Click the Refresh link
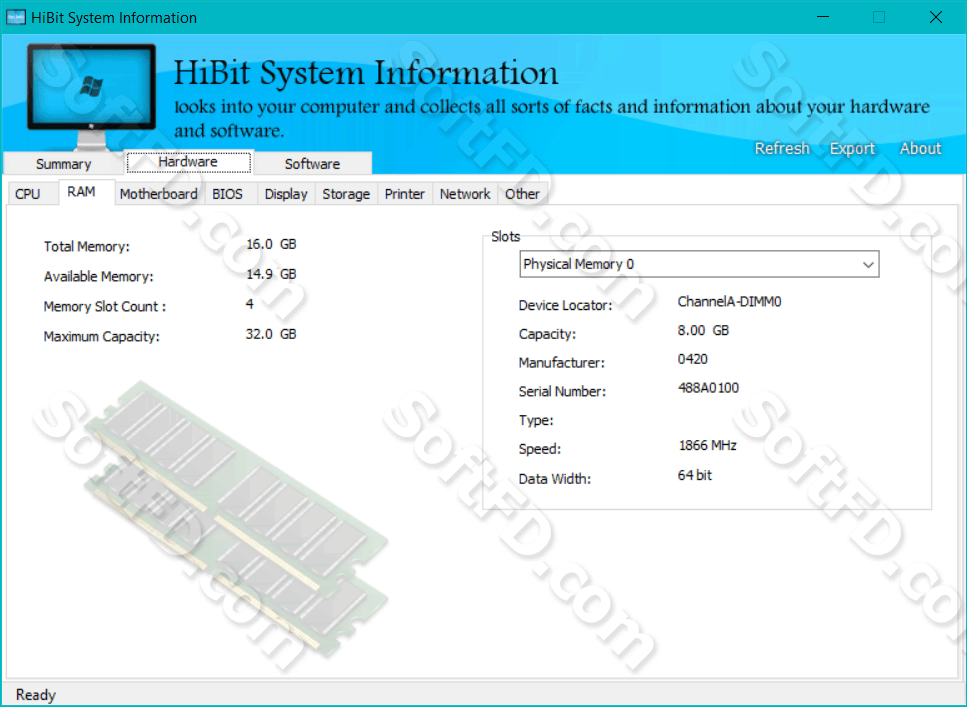 tap(782, 148)
